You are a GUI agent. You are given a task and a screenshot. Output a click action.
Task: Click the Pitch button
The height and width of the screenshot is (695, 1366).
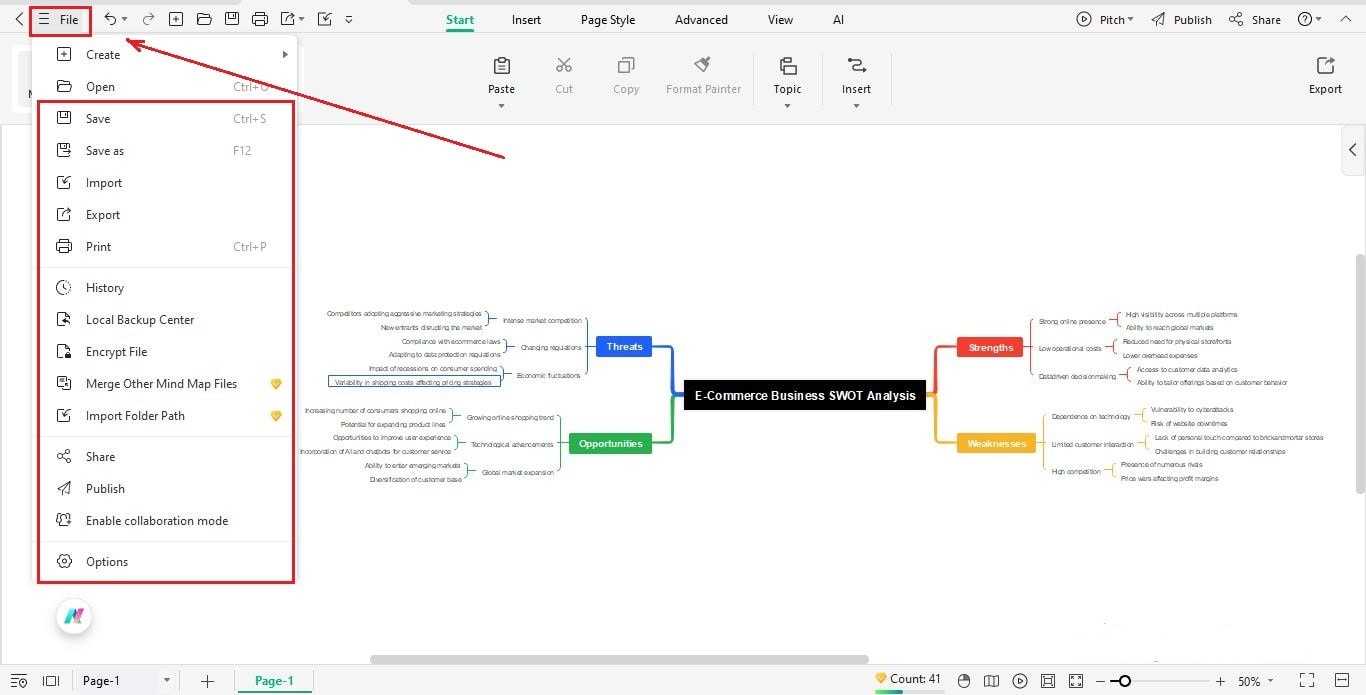tap(1105, 20)
